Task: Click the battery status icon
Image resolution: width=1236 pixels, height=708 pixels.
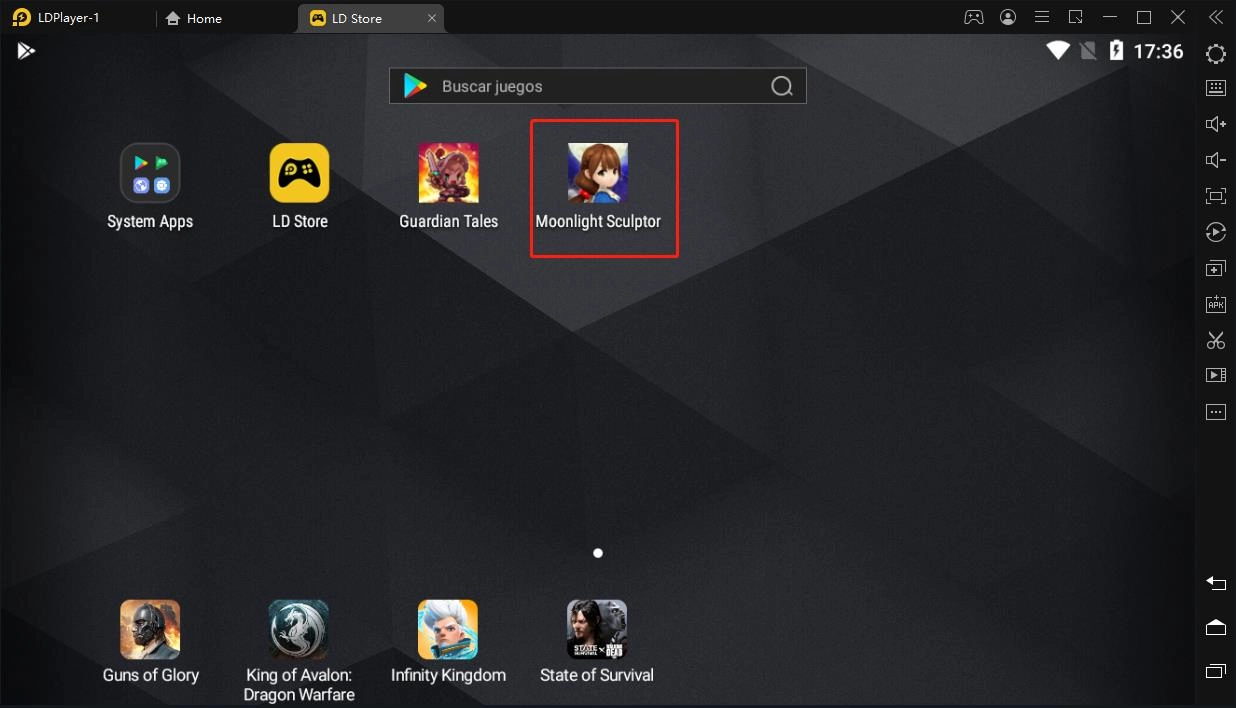Action: pos(1116,50)
